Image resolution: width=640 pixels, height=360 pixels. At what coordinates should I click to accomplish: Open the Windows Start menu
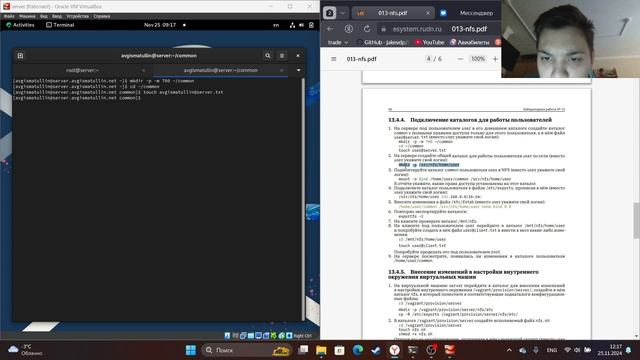(191, 350)
